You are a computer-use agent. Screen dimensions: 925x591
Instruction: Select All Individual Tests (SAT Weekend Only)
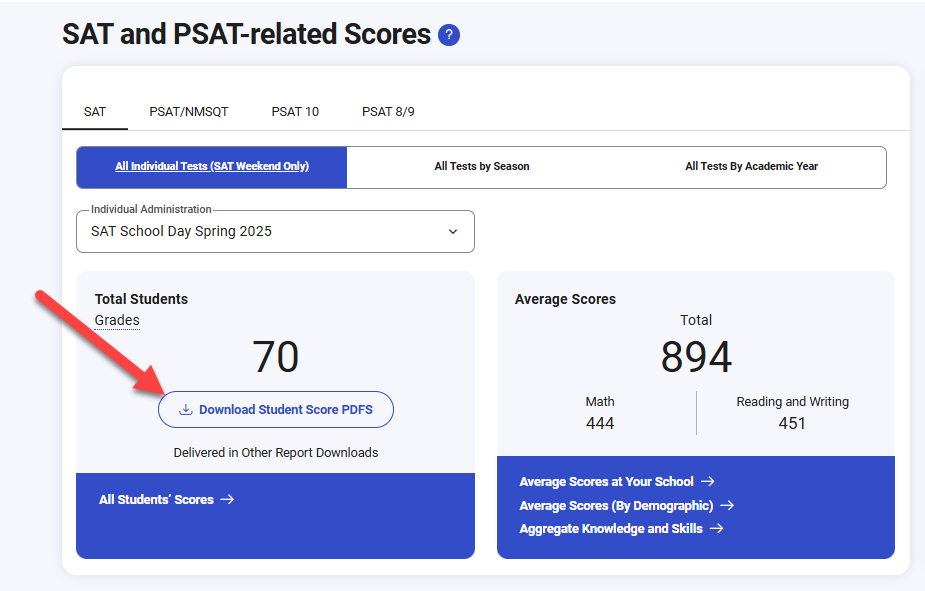[212, 167]
